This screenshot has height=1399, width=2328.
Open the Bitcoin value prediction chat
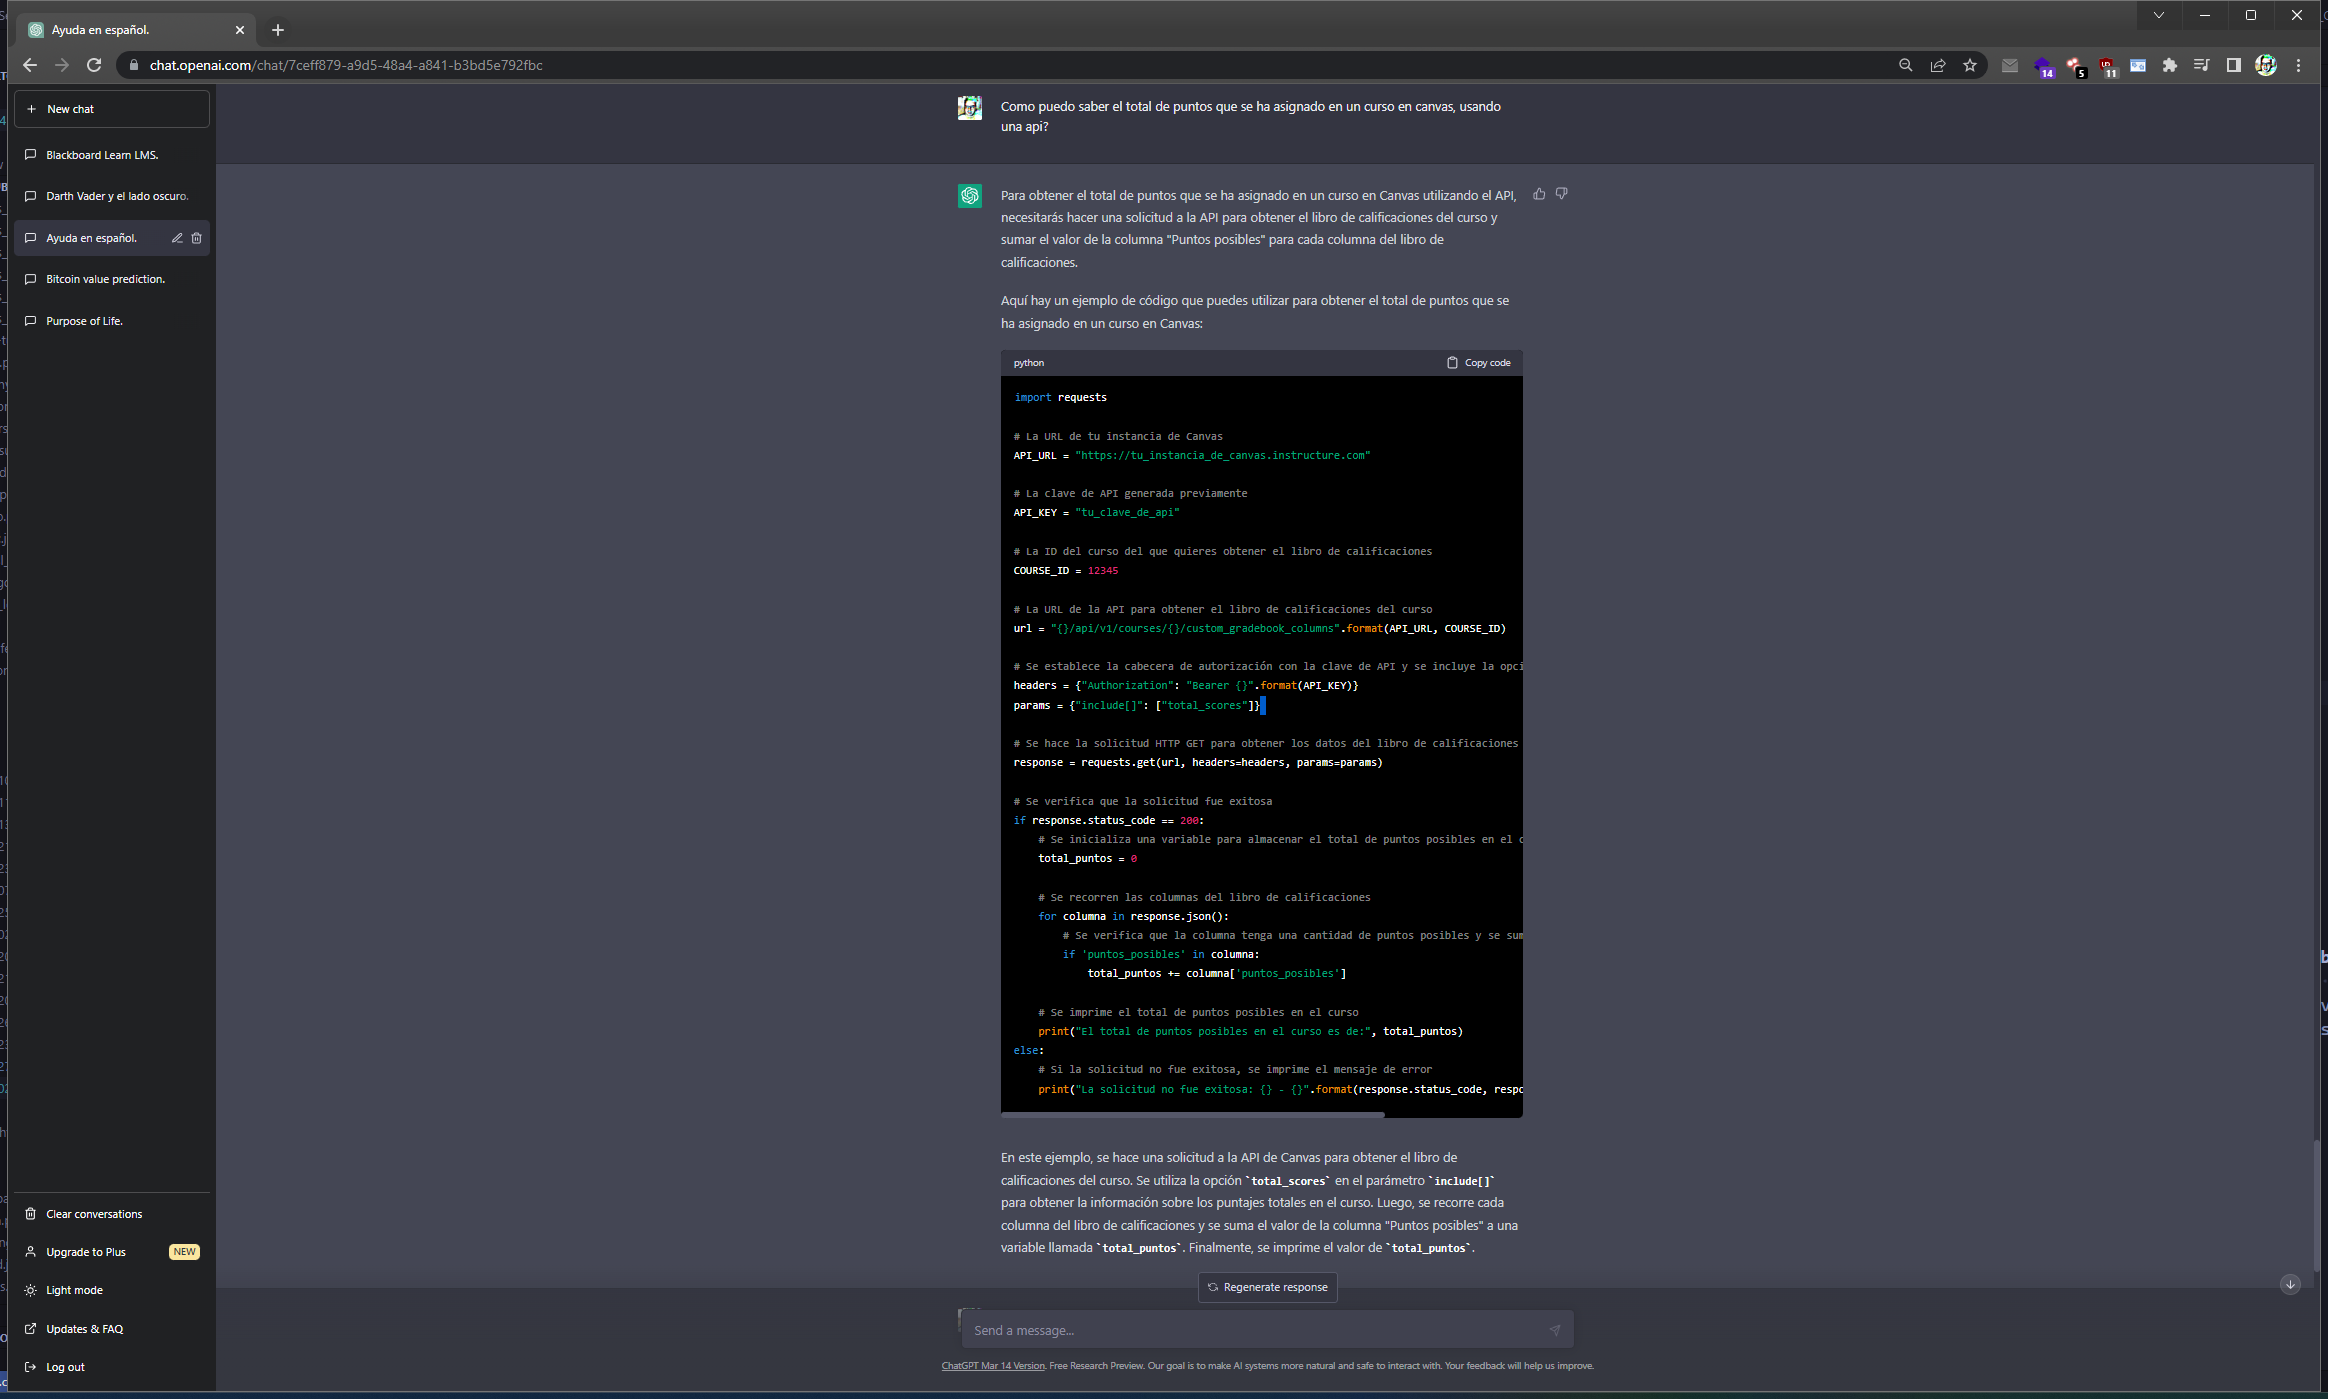pyautogui.click(x=105, y=279)
